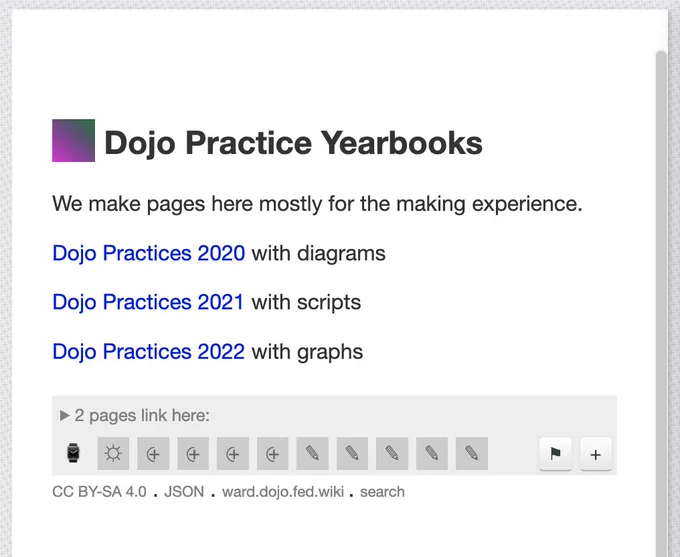Click the third pencil edit icon
Viewport: 680px width, 557px height.
click(x=392, y=454)
